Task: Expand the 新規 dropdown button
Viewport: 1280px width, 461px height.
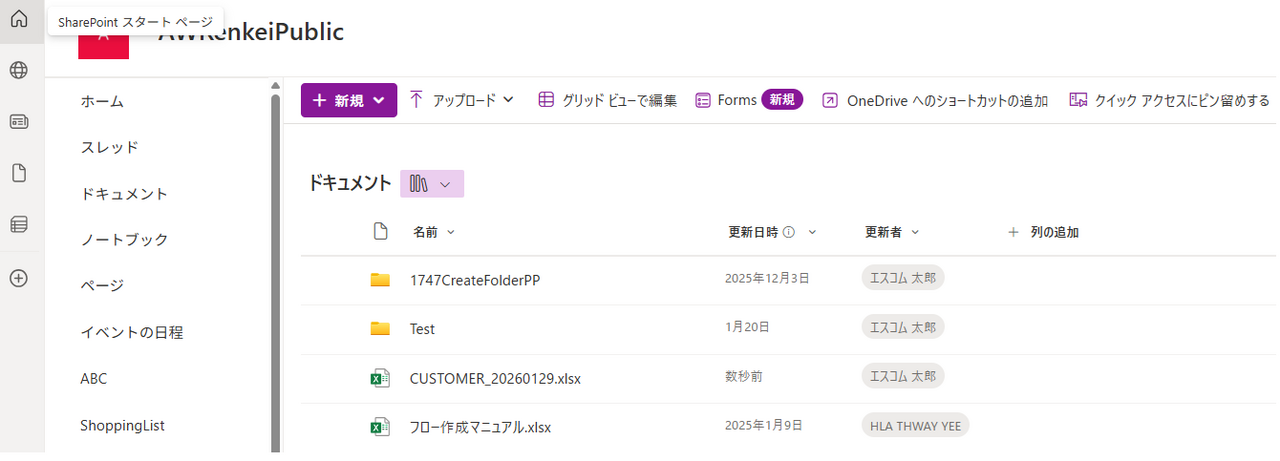Action: coord(349,100)
